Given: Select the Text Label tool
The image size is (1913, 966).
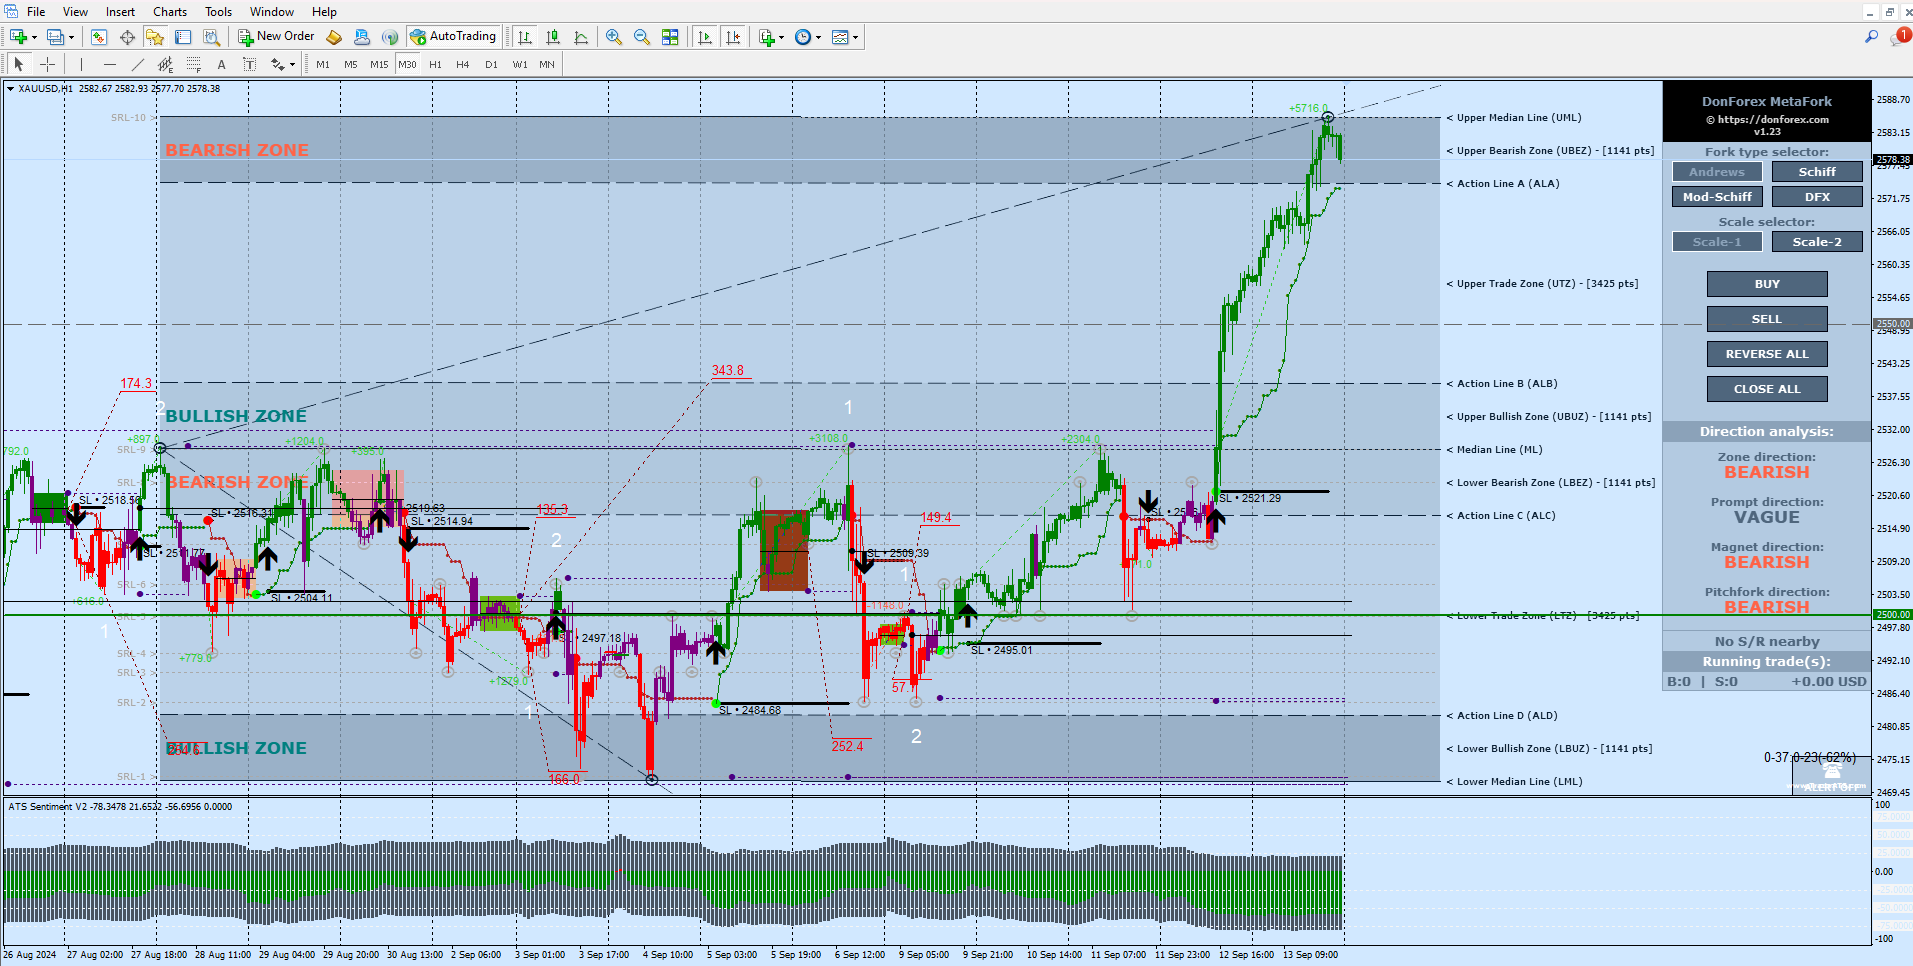Looking at the screenshot, I should pos(250,64).
